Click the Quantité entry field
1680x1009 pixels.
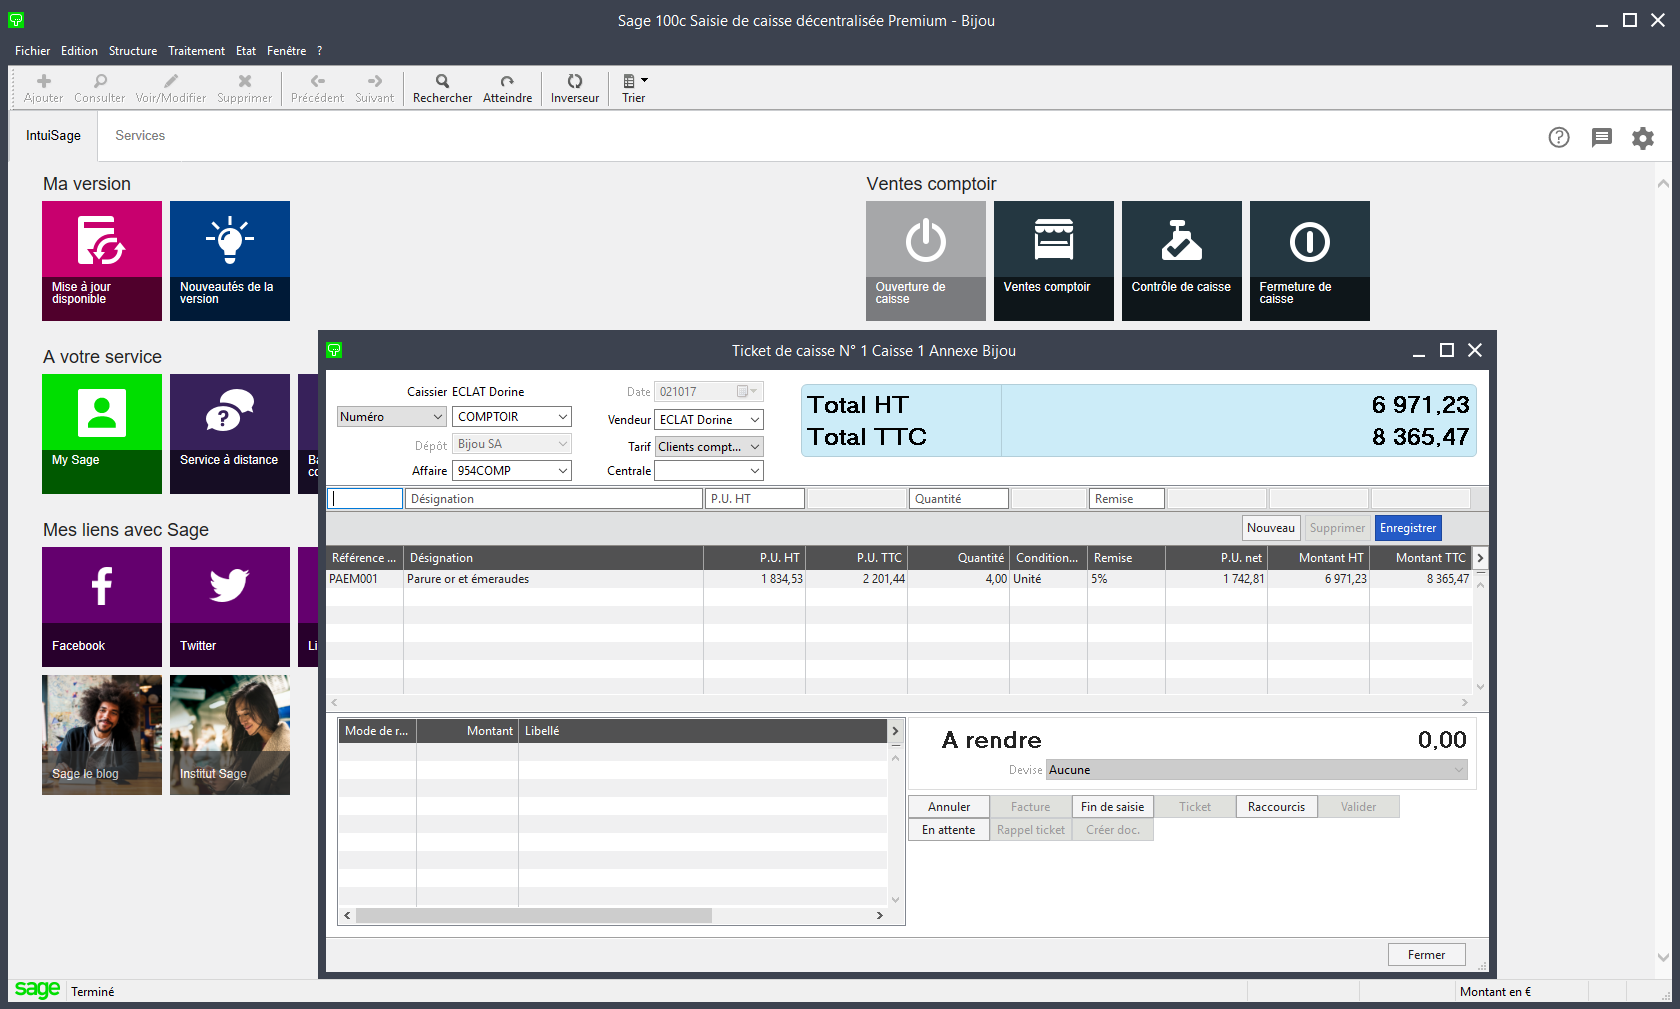pos(959,499)
